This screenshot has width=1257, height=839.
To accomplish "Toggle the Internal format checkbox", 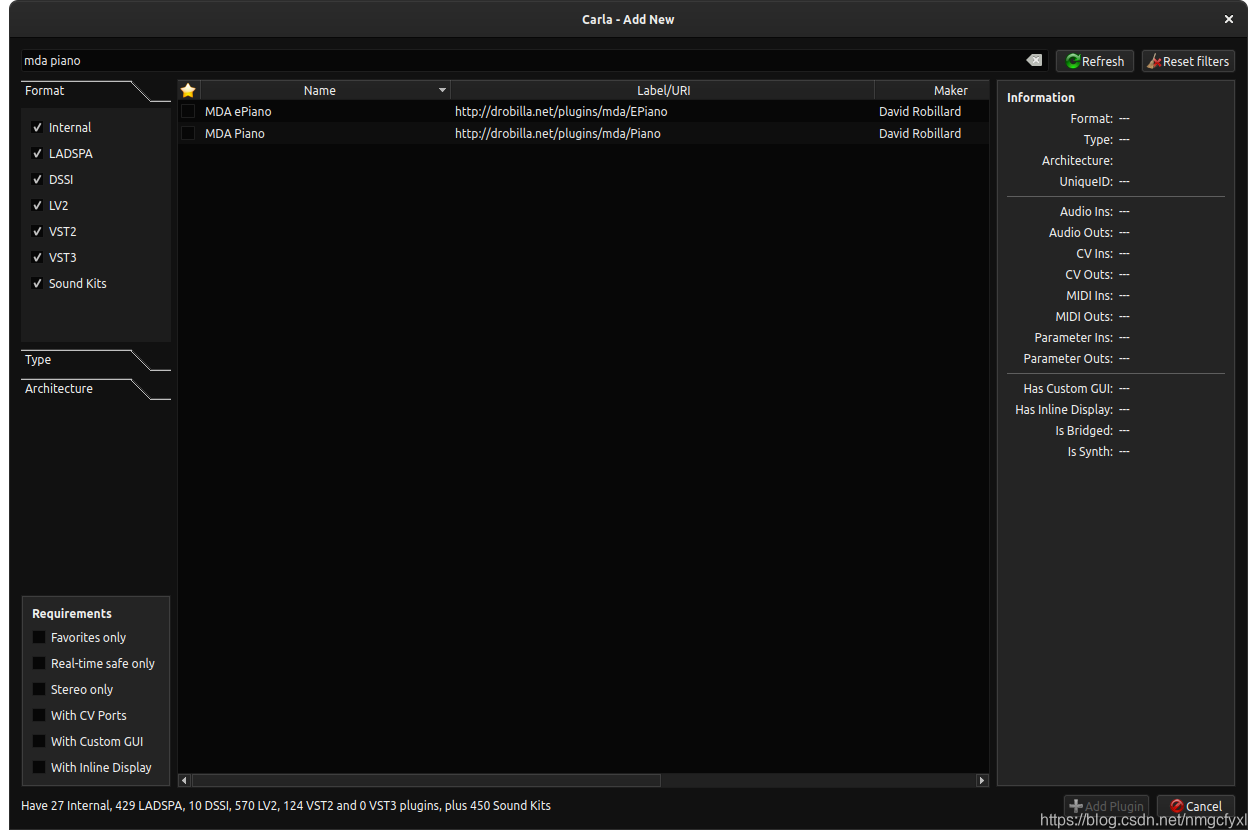I will [x=37, y=128].
